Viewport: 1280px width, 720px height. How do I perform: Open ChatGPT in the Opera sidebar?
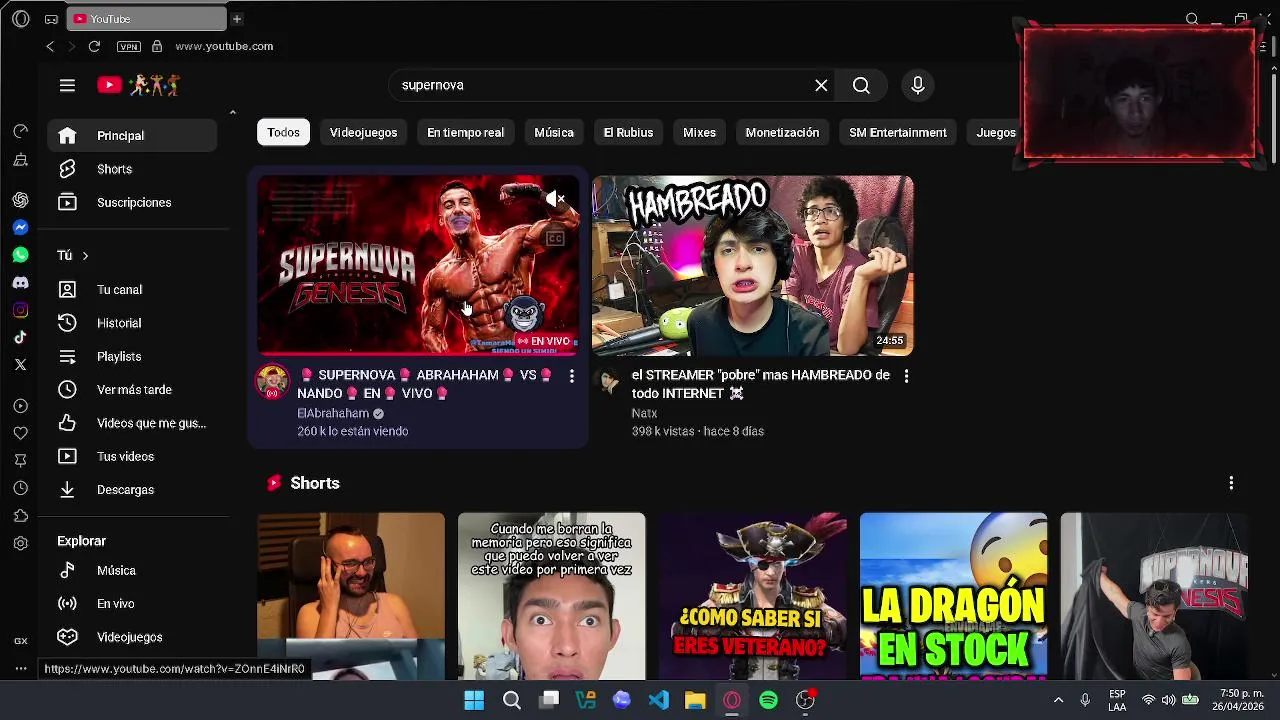click(x=20, y=200)
